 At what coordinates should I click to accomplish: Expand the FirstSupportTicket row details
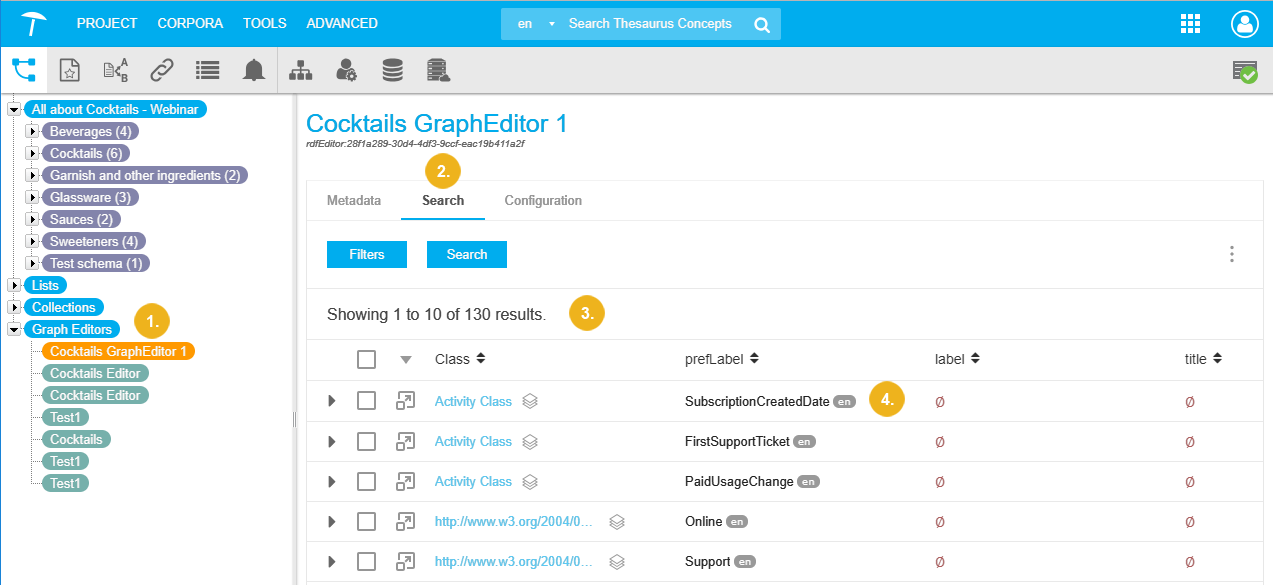332,442
